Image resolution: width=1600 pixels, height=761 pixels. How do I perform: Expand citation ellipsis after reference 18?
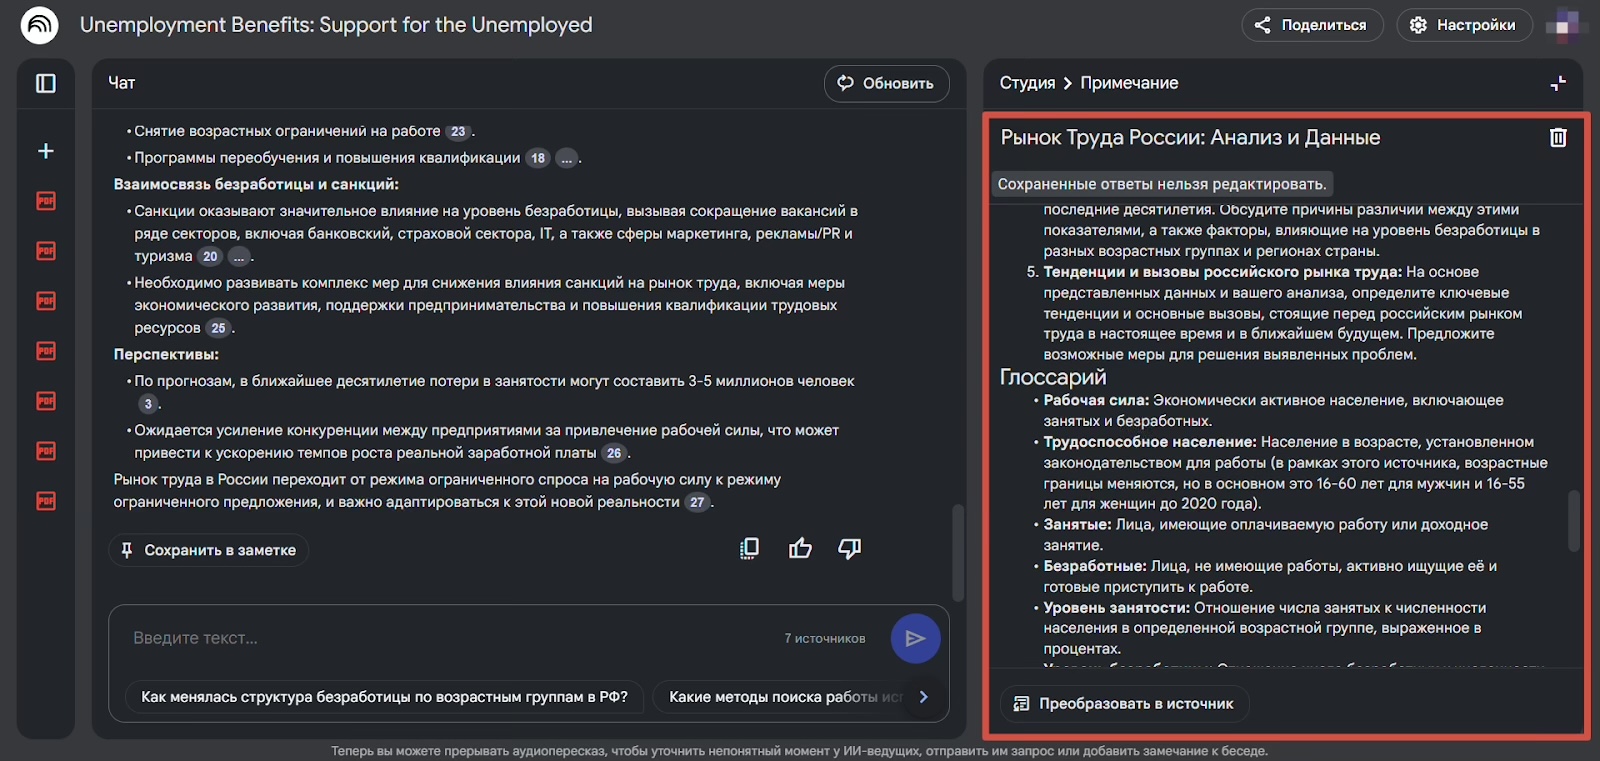pyautogui.click(x=567, y=158)
